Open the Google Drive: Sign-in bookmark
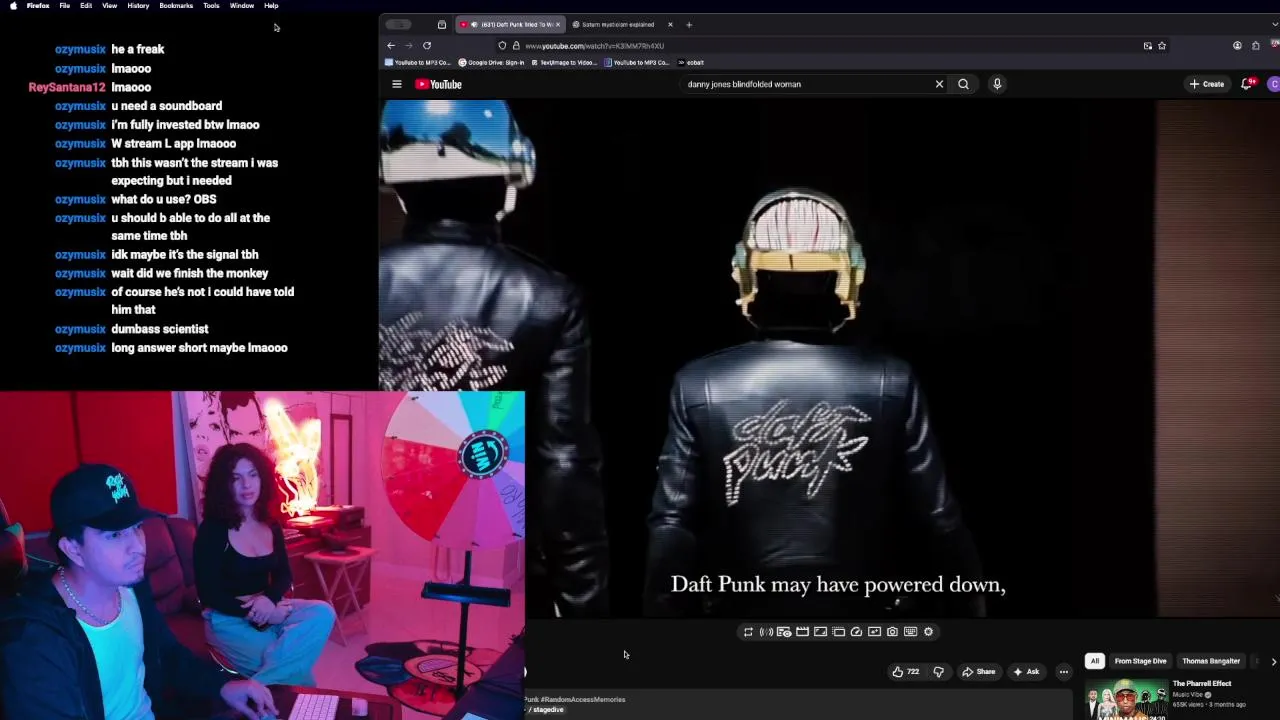 click(x=491, y=62)
